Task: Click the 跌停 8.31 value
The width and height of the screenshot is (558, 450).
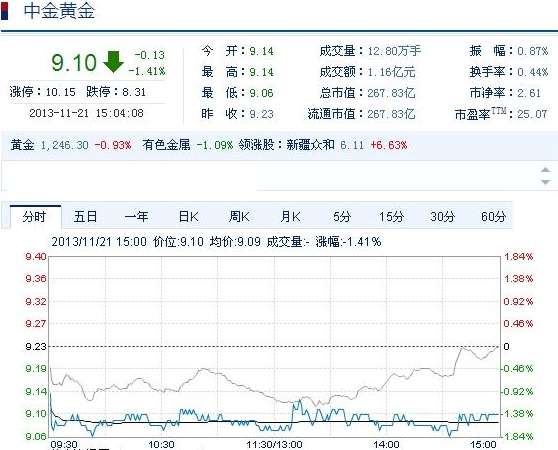Action: (134, 92)
